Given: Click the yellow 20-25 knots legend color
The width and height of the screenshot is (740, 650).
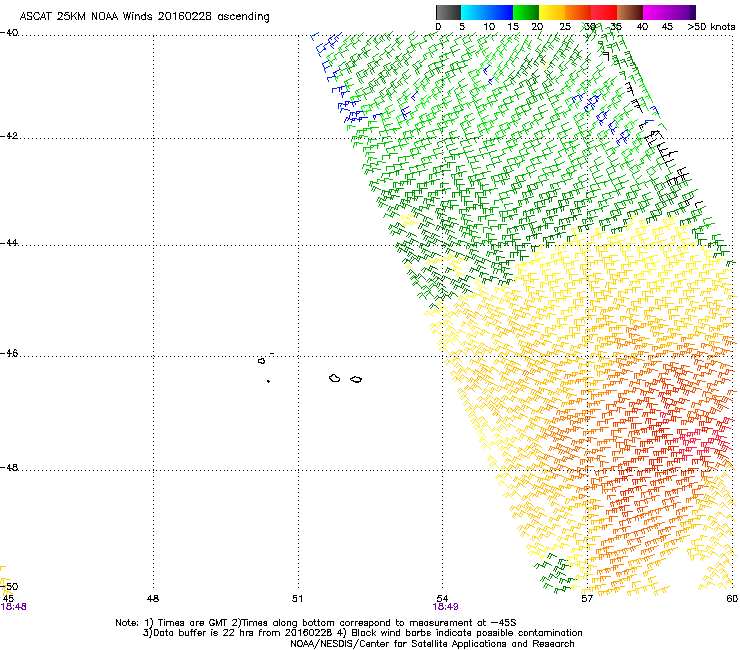Looking at the screenshot, I should (x=552, y=12).
